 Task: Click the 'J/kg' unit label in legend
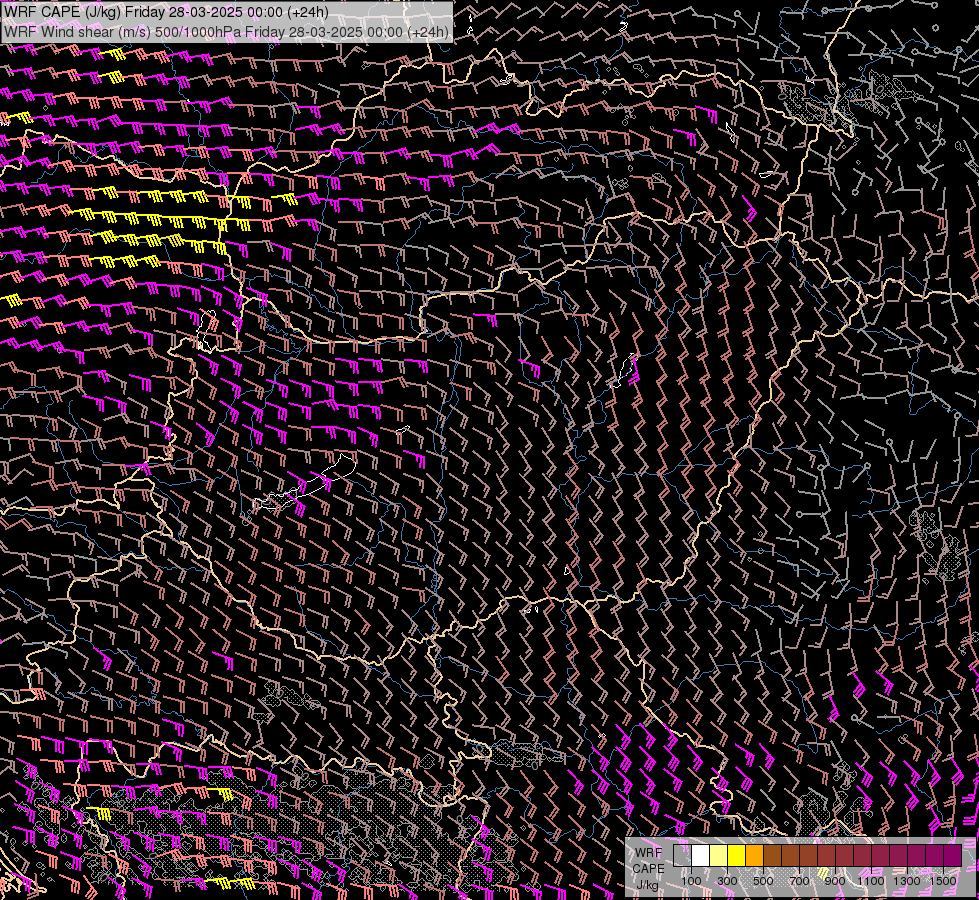pos(647,884)
